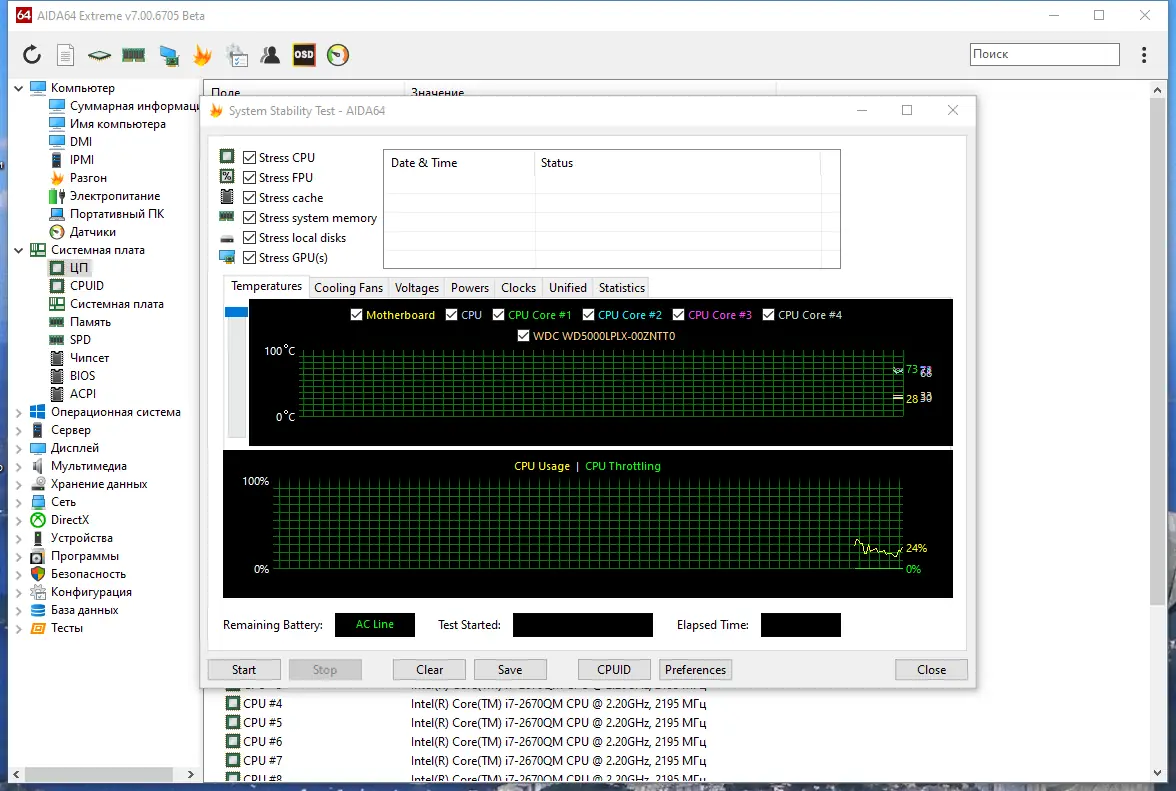Expand Операционная система tree node
1176x791 pixels.
click(19, 412)
